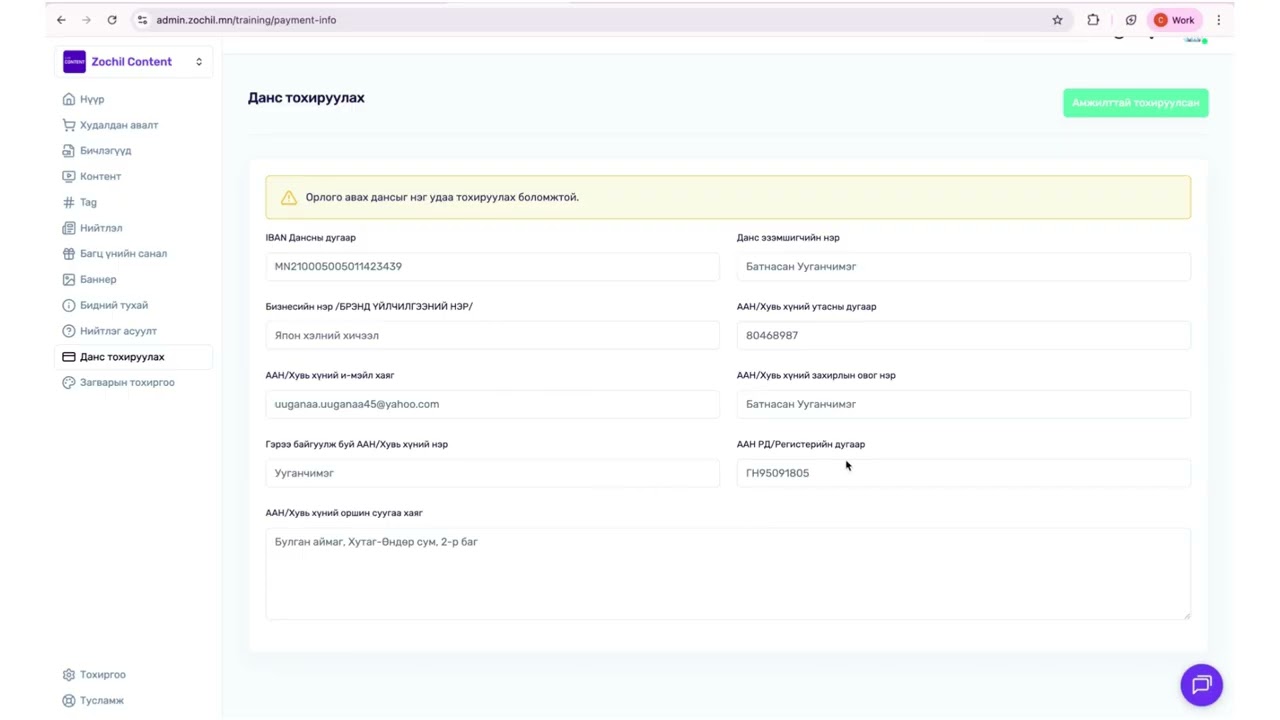Open browser extensions puzzle icon
Image resolution: width=1280 pixels, height=720 pixels.
pyautogui.click(x=1093, y=20)
